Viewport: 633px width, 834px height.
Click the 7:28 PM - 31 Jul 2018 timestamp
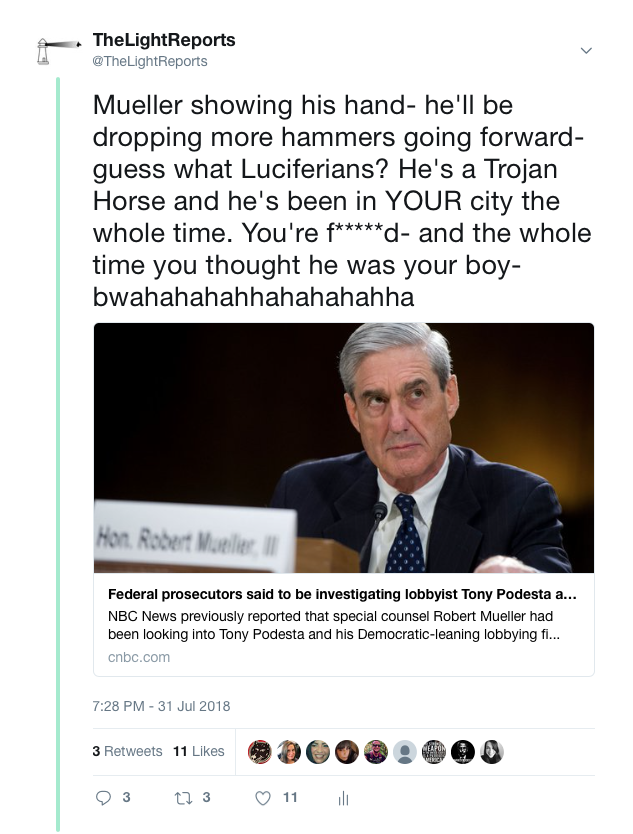click(x=161, y=706)
